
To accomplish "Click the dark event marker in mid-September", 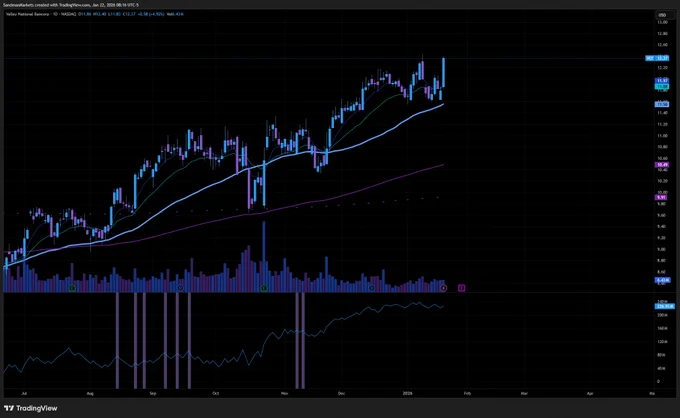I will (180, 288).
